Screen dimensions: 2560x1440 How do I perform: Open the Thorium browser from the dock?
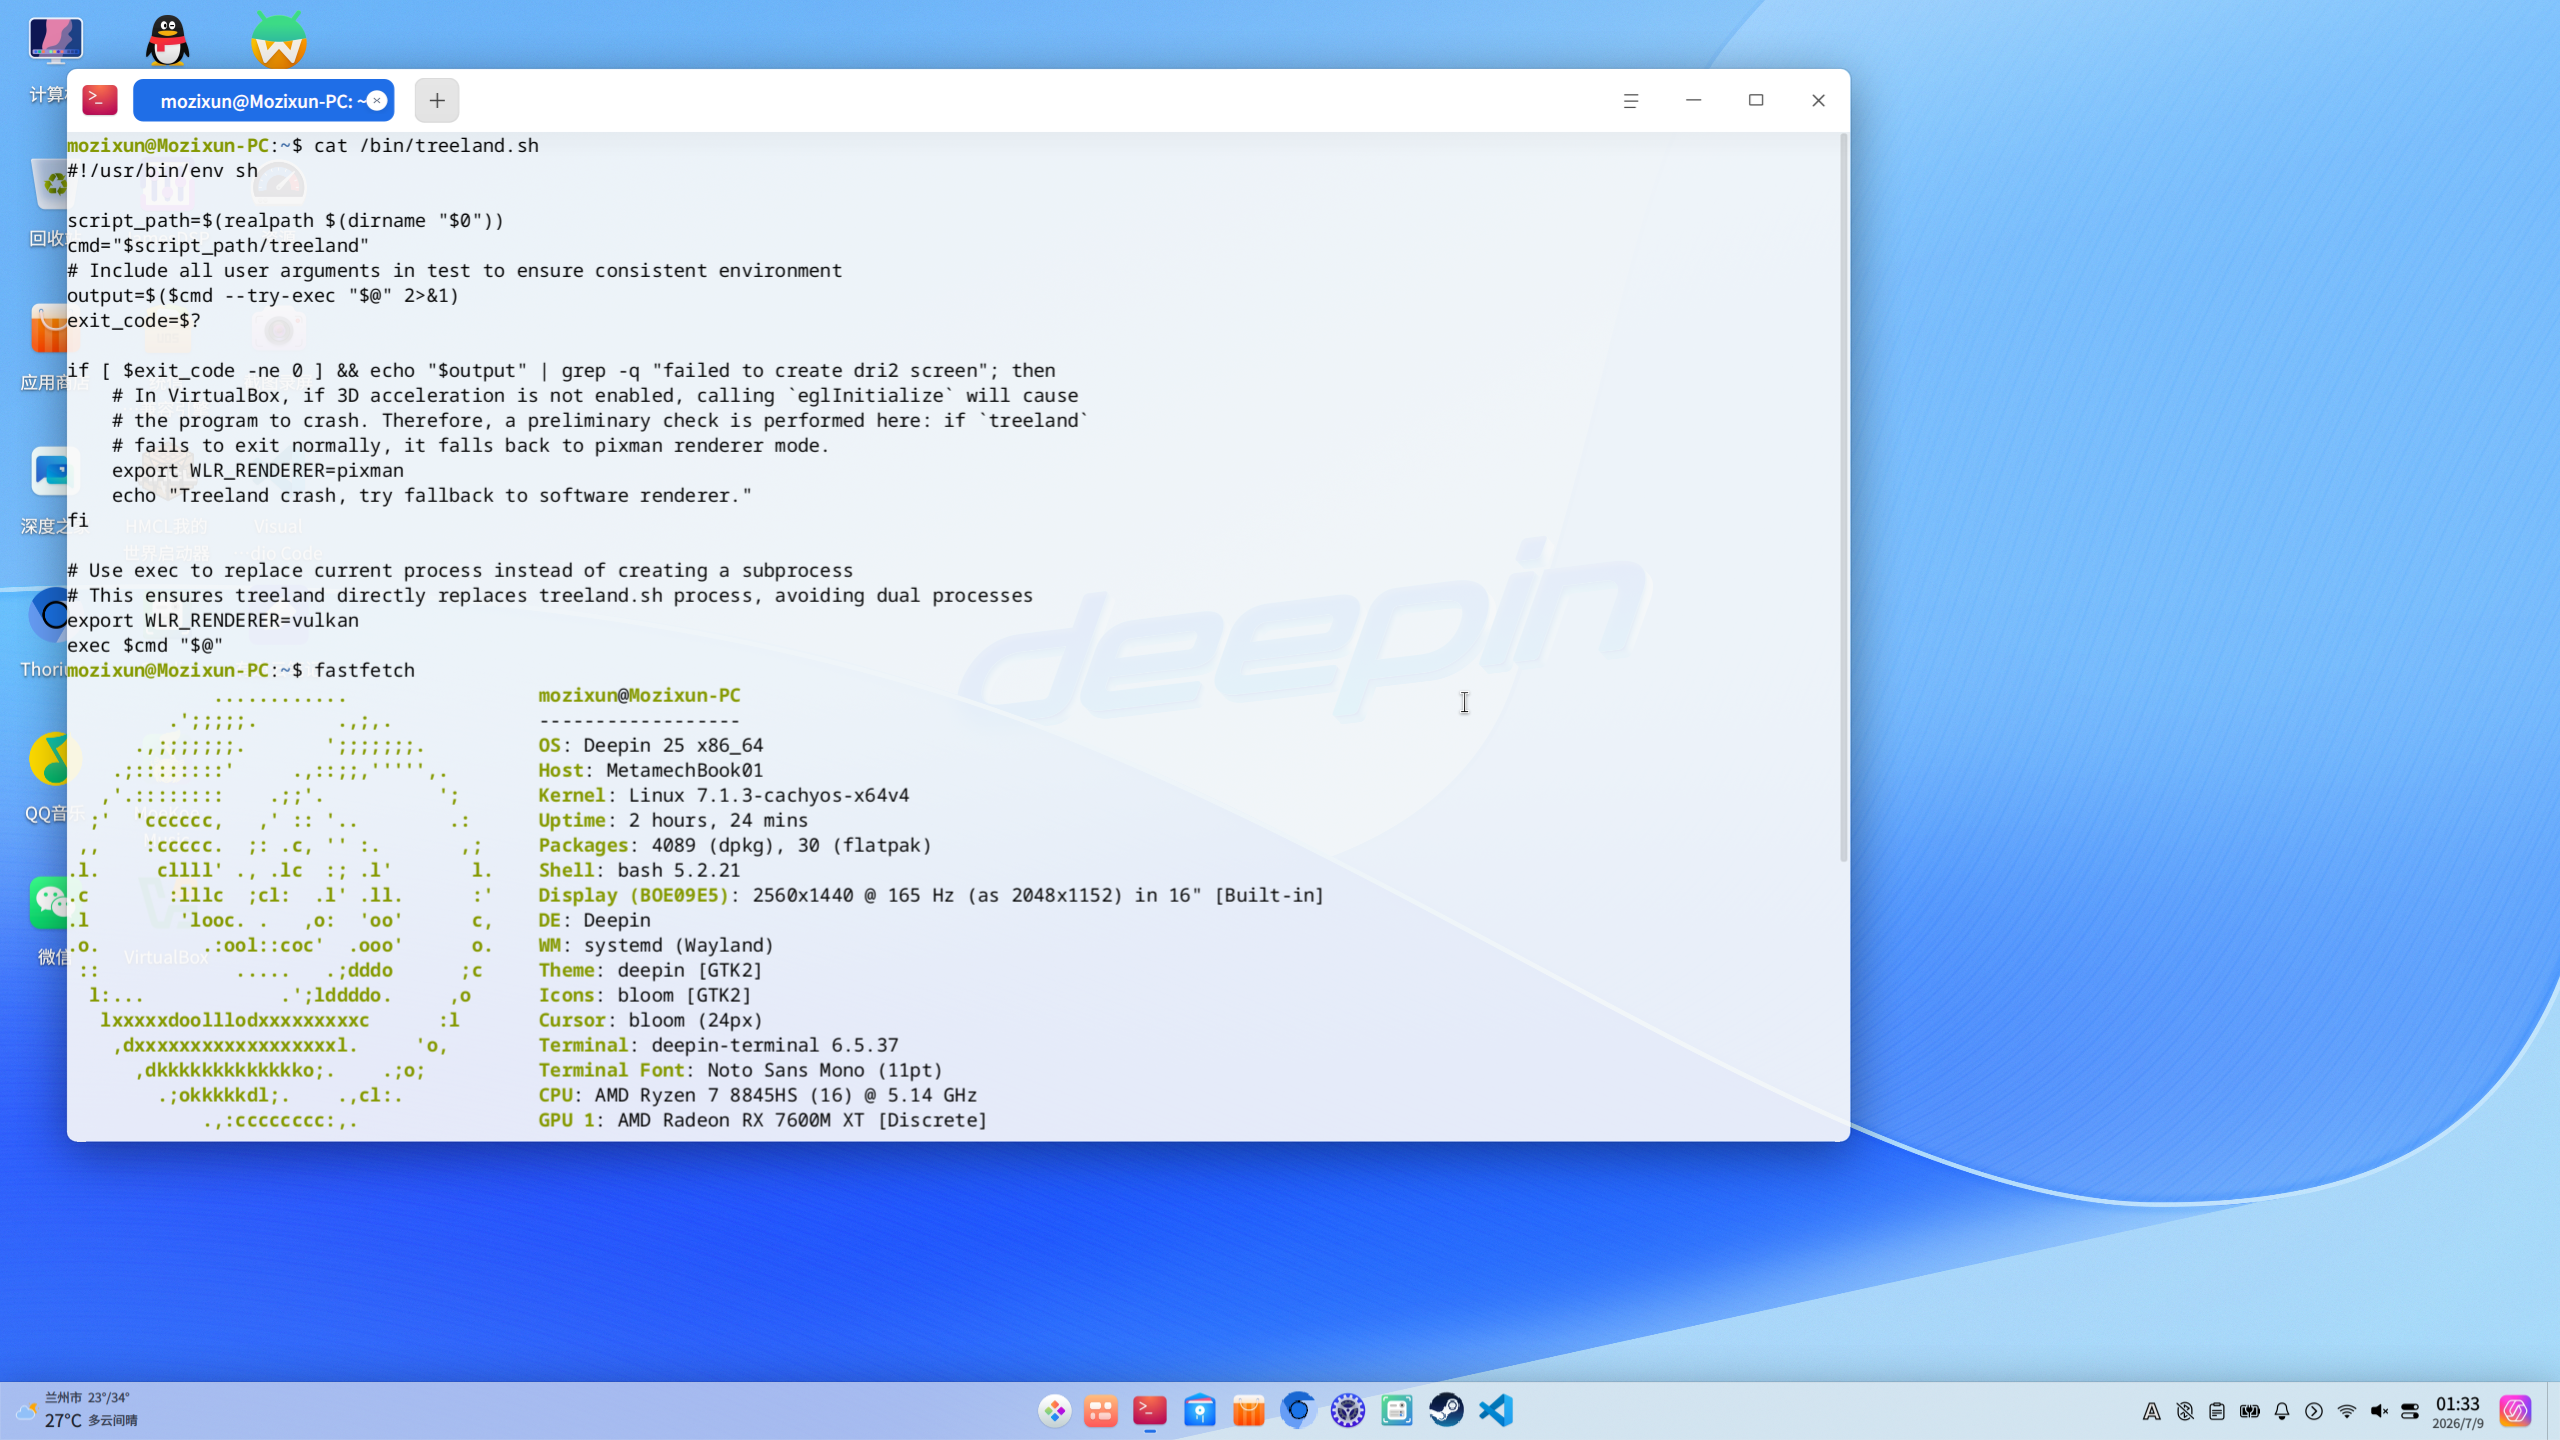coord(1298,1411)
